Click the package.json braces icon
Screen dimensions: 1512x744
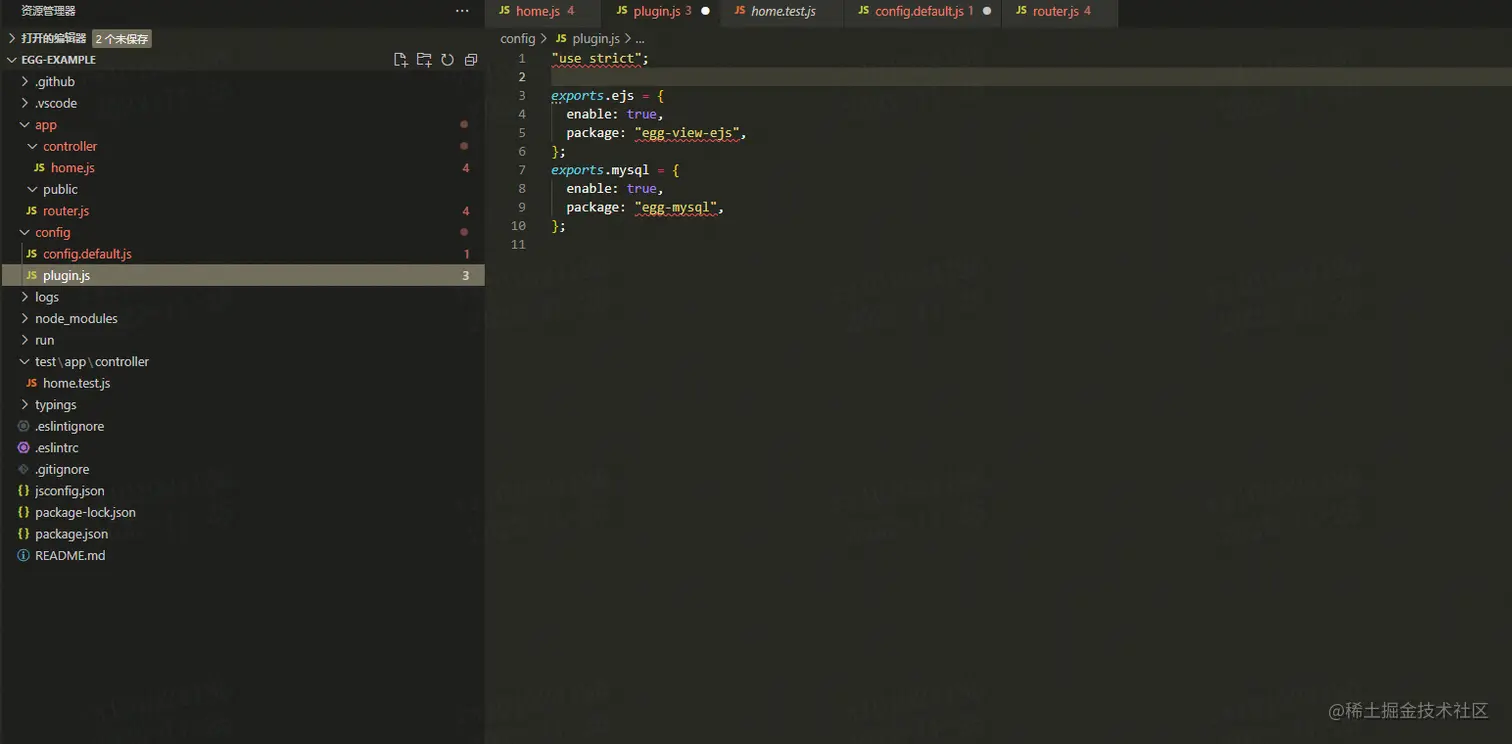point(24,534)
